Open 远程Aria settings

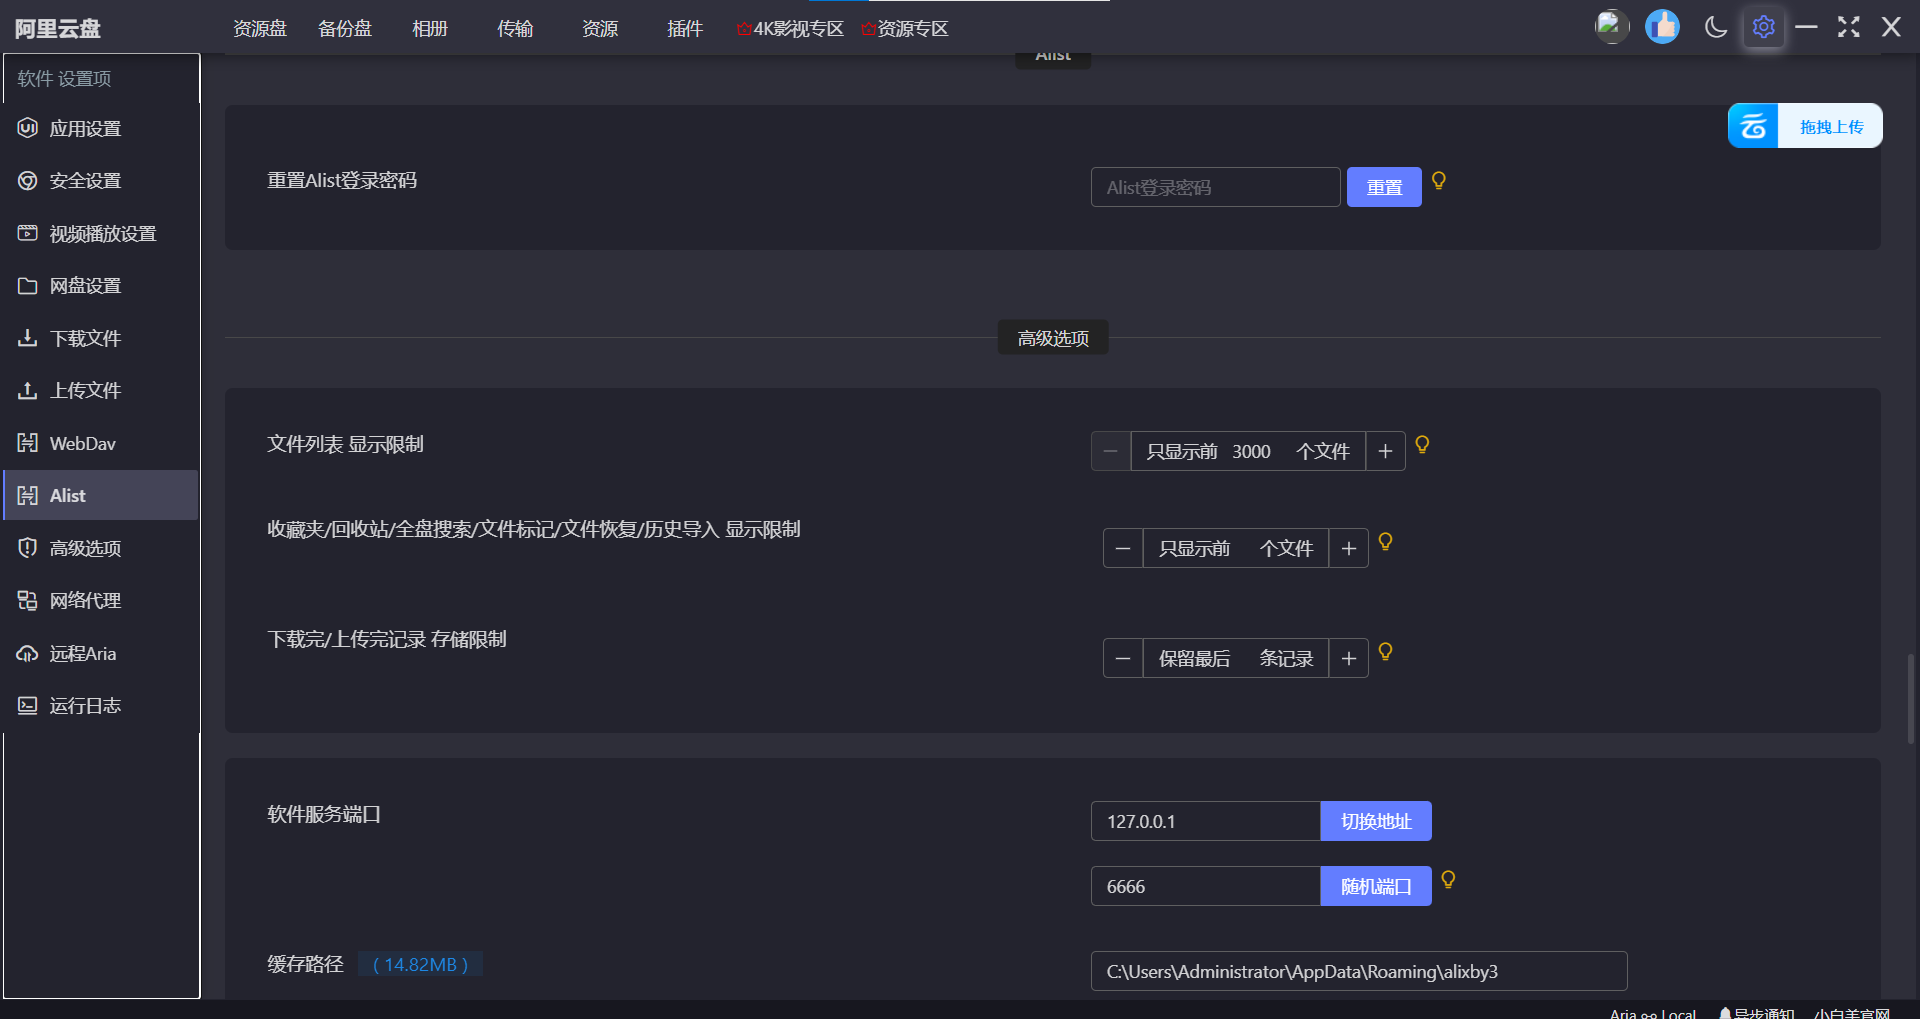point(100,653)
